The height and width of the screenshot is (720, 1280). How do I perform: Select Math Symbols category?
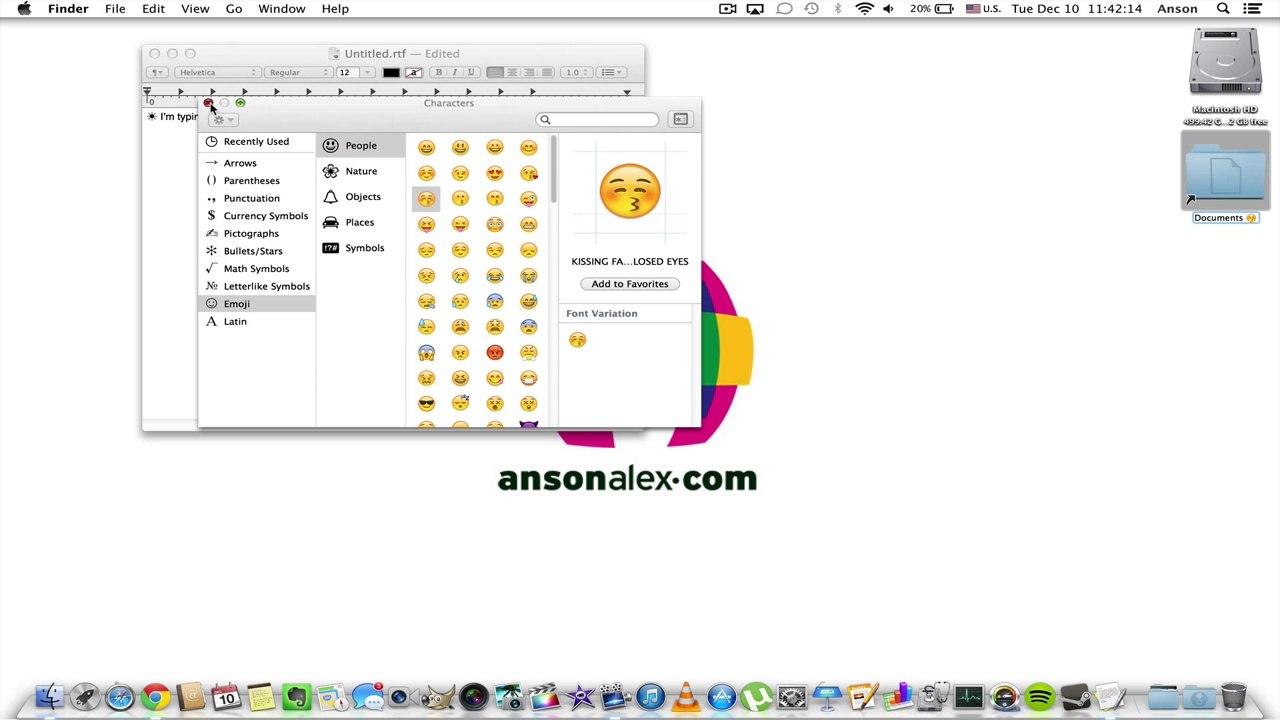click(257, 269)
